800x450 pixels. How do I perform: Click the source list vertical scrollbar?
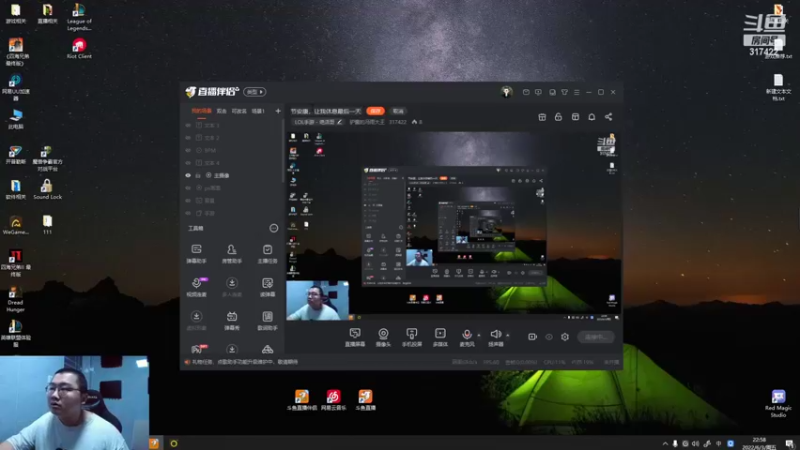(x=283, y=151)
